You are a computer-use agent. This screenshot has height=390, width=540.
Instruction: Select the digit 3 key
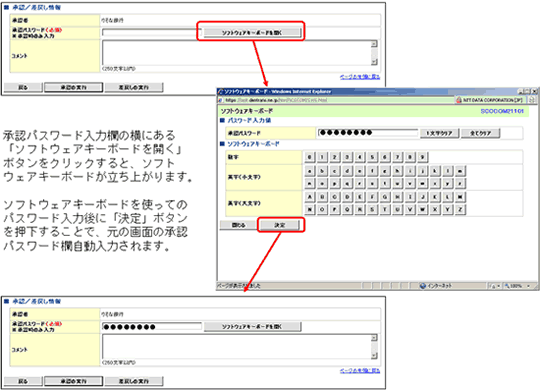pos(347,157)
